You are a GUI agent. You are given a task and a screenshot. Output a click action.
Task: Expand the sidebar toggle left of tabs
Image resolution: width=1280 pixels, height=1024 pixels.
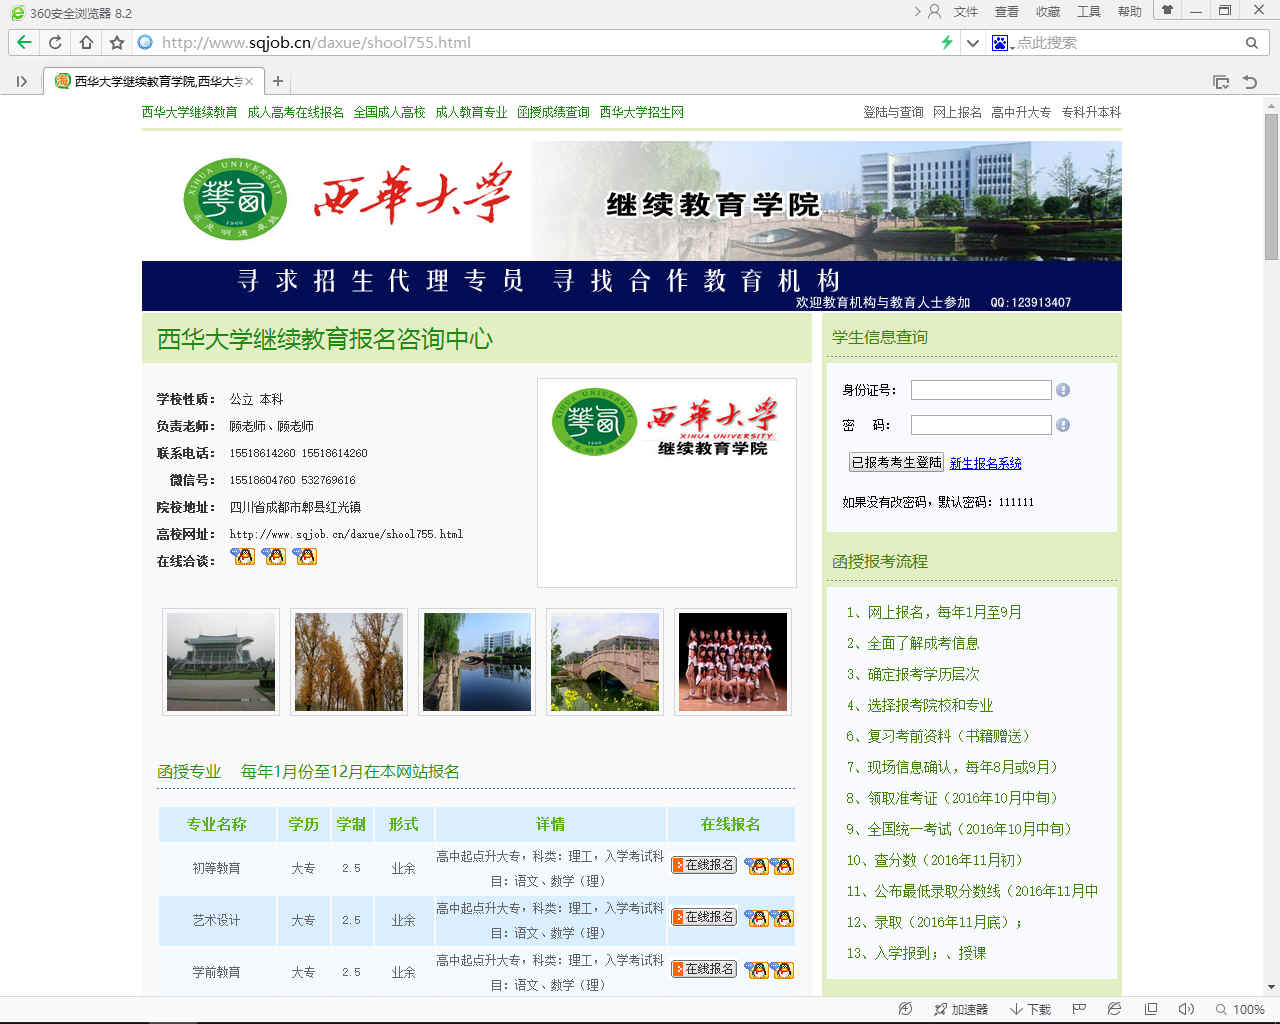point(21,82)
